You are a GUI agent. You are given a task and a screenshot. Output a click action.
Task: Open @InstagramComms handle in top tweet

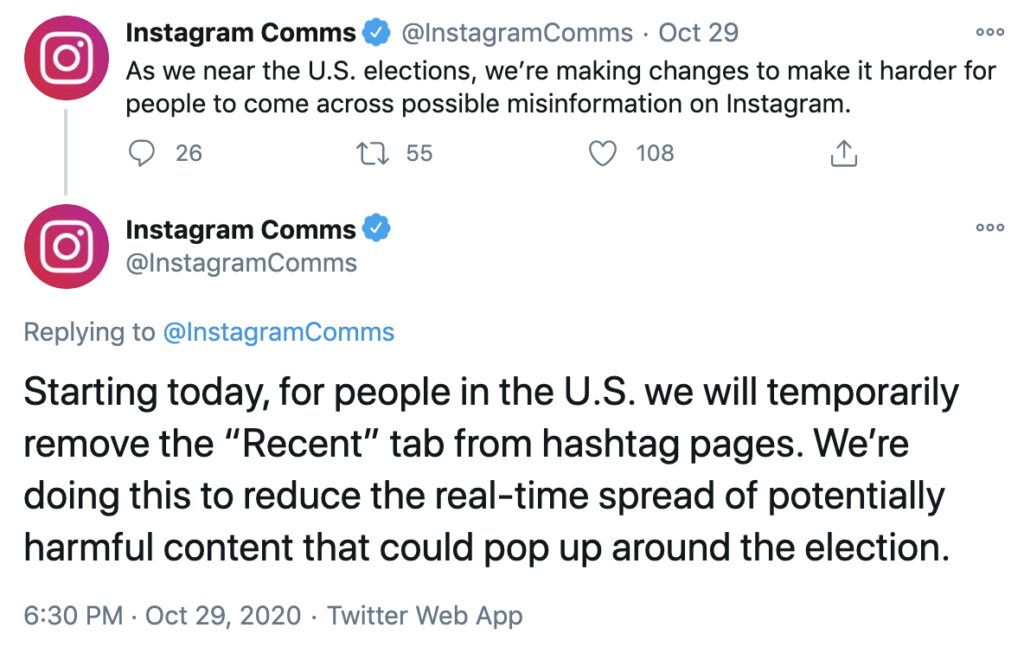517,33
